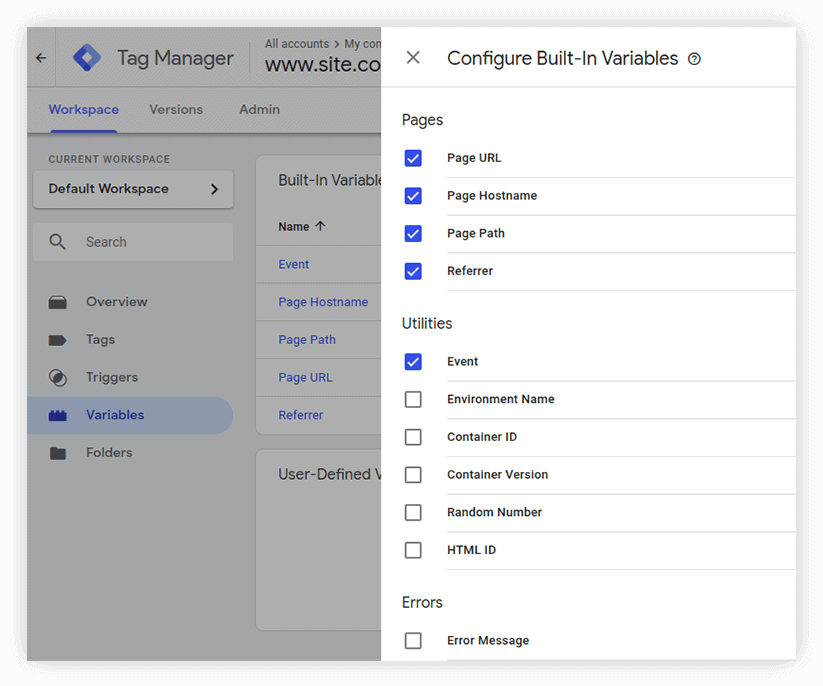The width and height of the screenshot is (823, 686).
Task: Close the Configure Built-In Variables panel
Action: click(413, 58)
